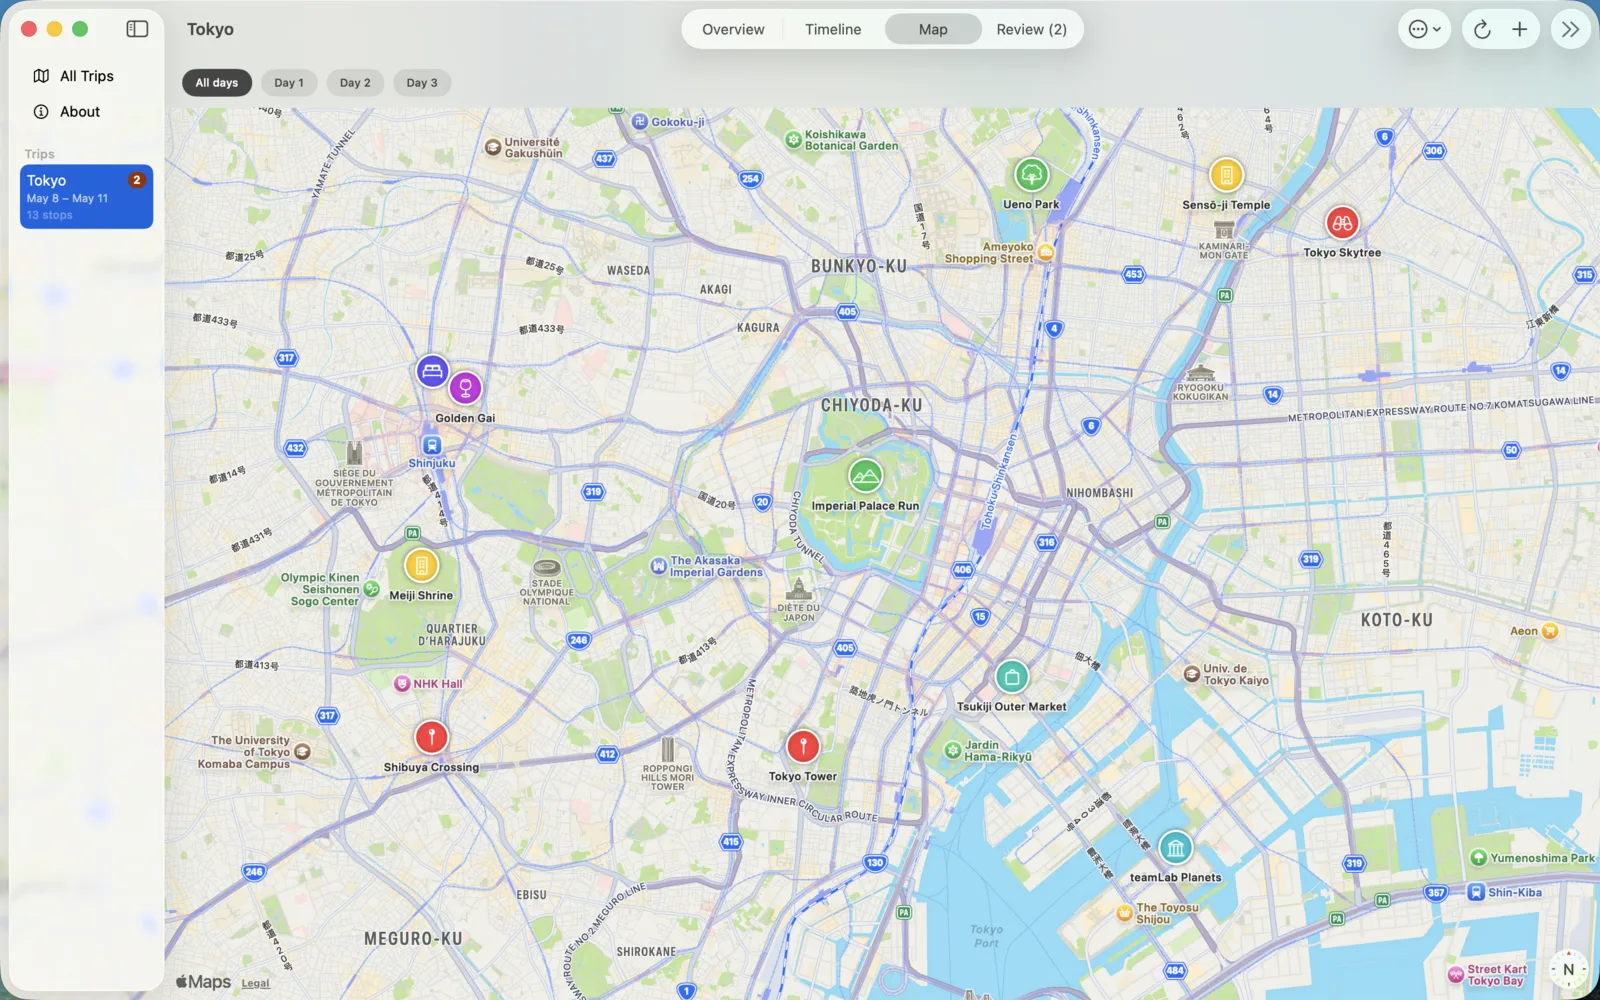Filter map to Day 1
This screenshot has width=1600, height=1000.
289,83
